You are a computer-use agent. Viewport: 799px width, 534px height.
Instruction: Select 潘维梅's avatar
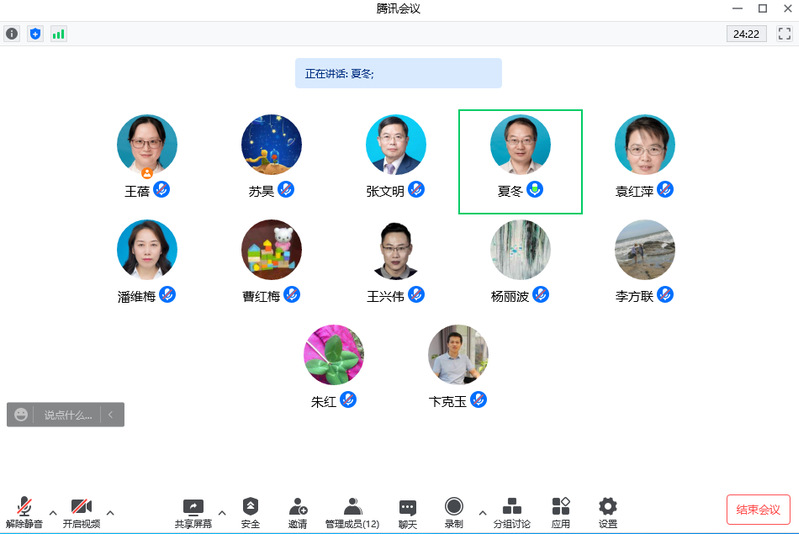tap(147, 250)
